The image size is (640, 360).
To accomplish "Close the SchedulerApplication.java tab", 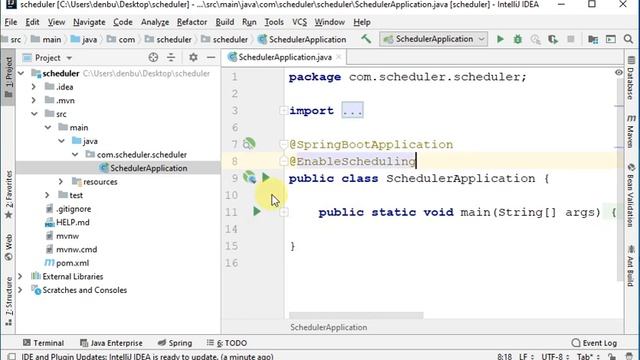I will (x=339, y=57).
